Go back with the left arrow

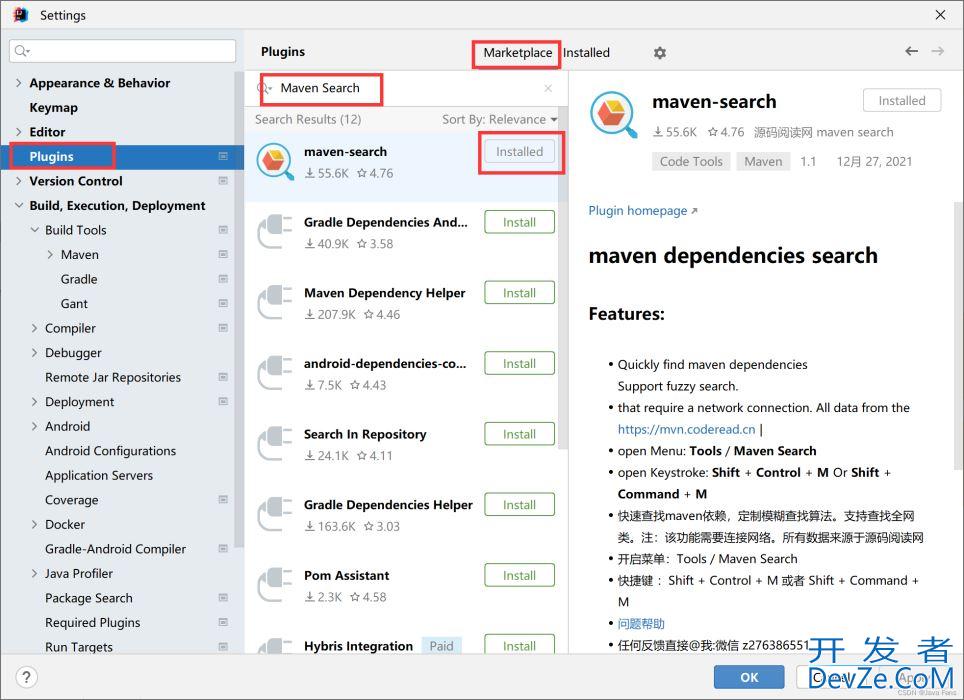tap(912, 51)
